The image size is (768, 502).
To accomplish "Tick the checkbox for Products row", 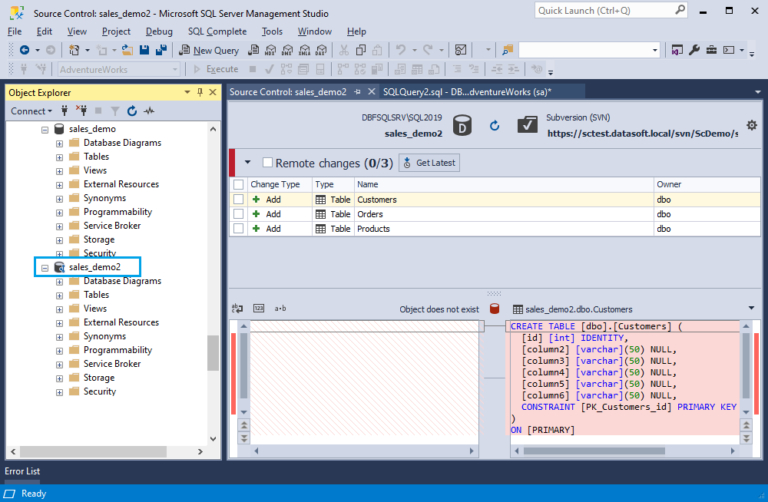I will (238, 228).
